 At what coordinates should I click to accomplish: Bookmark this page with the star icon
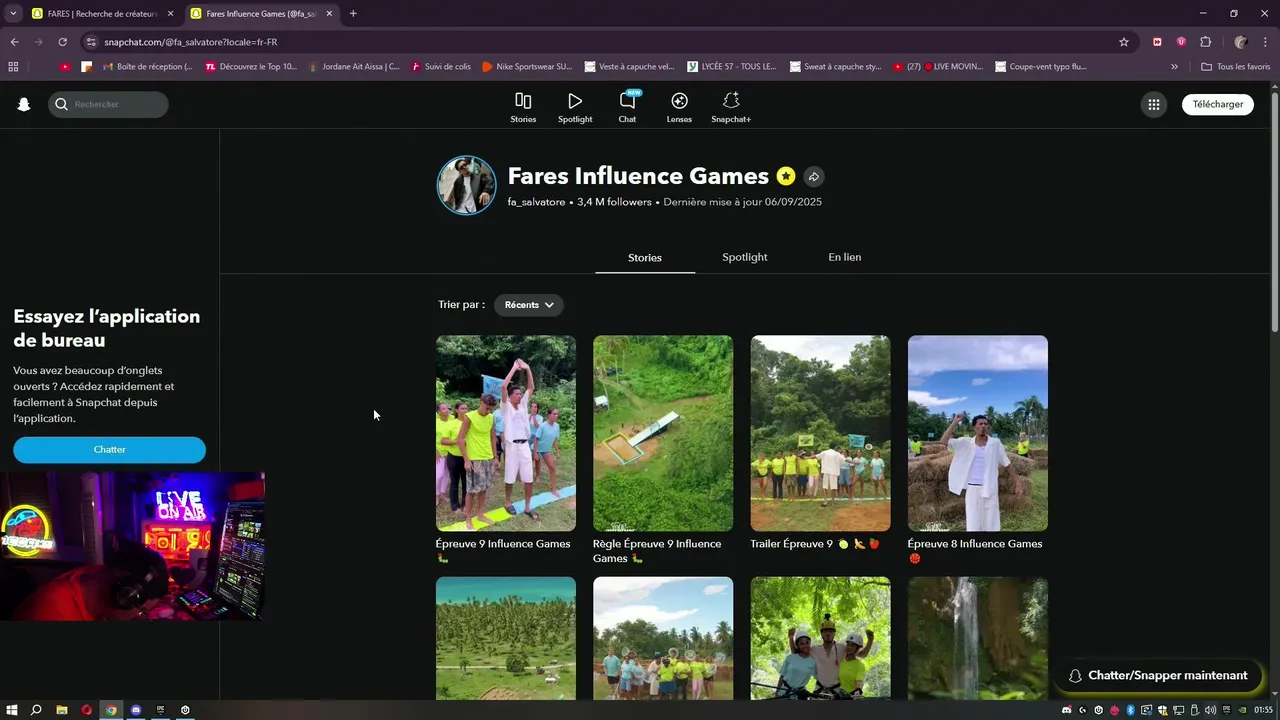tap(1124, 42)
